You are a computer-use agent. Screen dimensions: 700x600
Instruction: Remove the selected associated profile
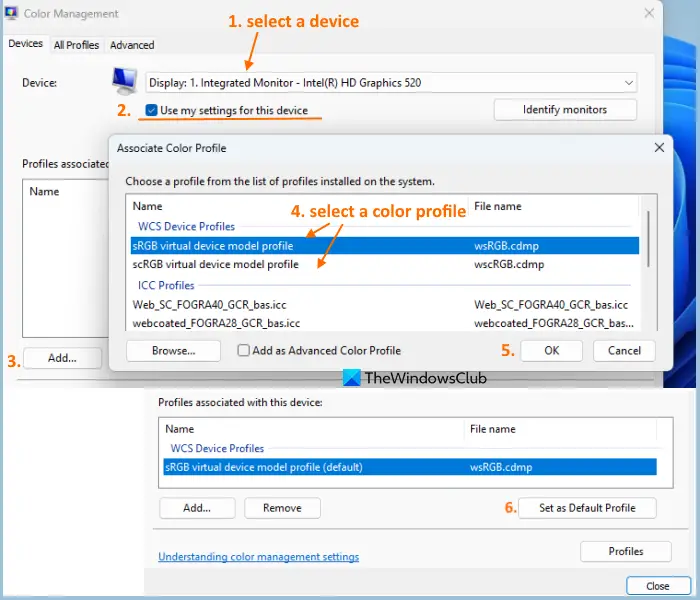pos(282,508)
